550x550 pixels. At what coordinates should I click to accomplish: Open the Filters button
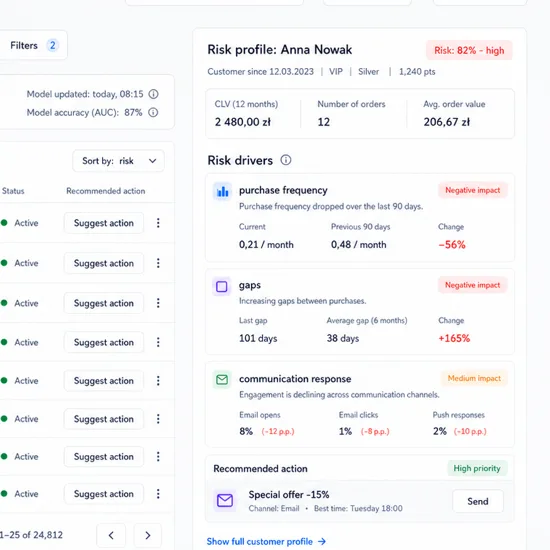pos(33,45)
